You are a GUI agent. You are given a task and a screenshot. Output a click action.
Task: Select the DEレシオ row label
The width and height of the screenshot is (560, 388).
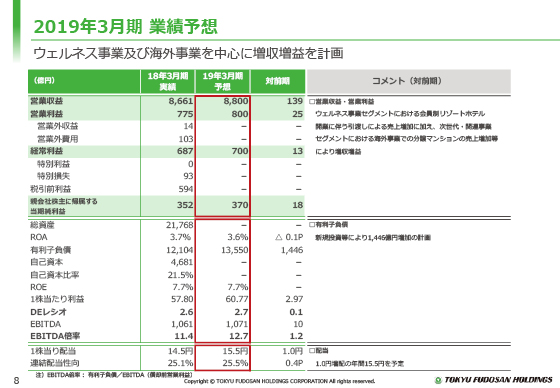click(49, 312)
